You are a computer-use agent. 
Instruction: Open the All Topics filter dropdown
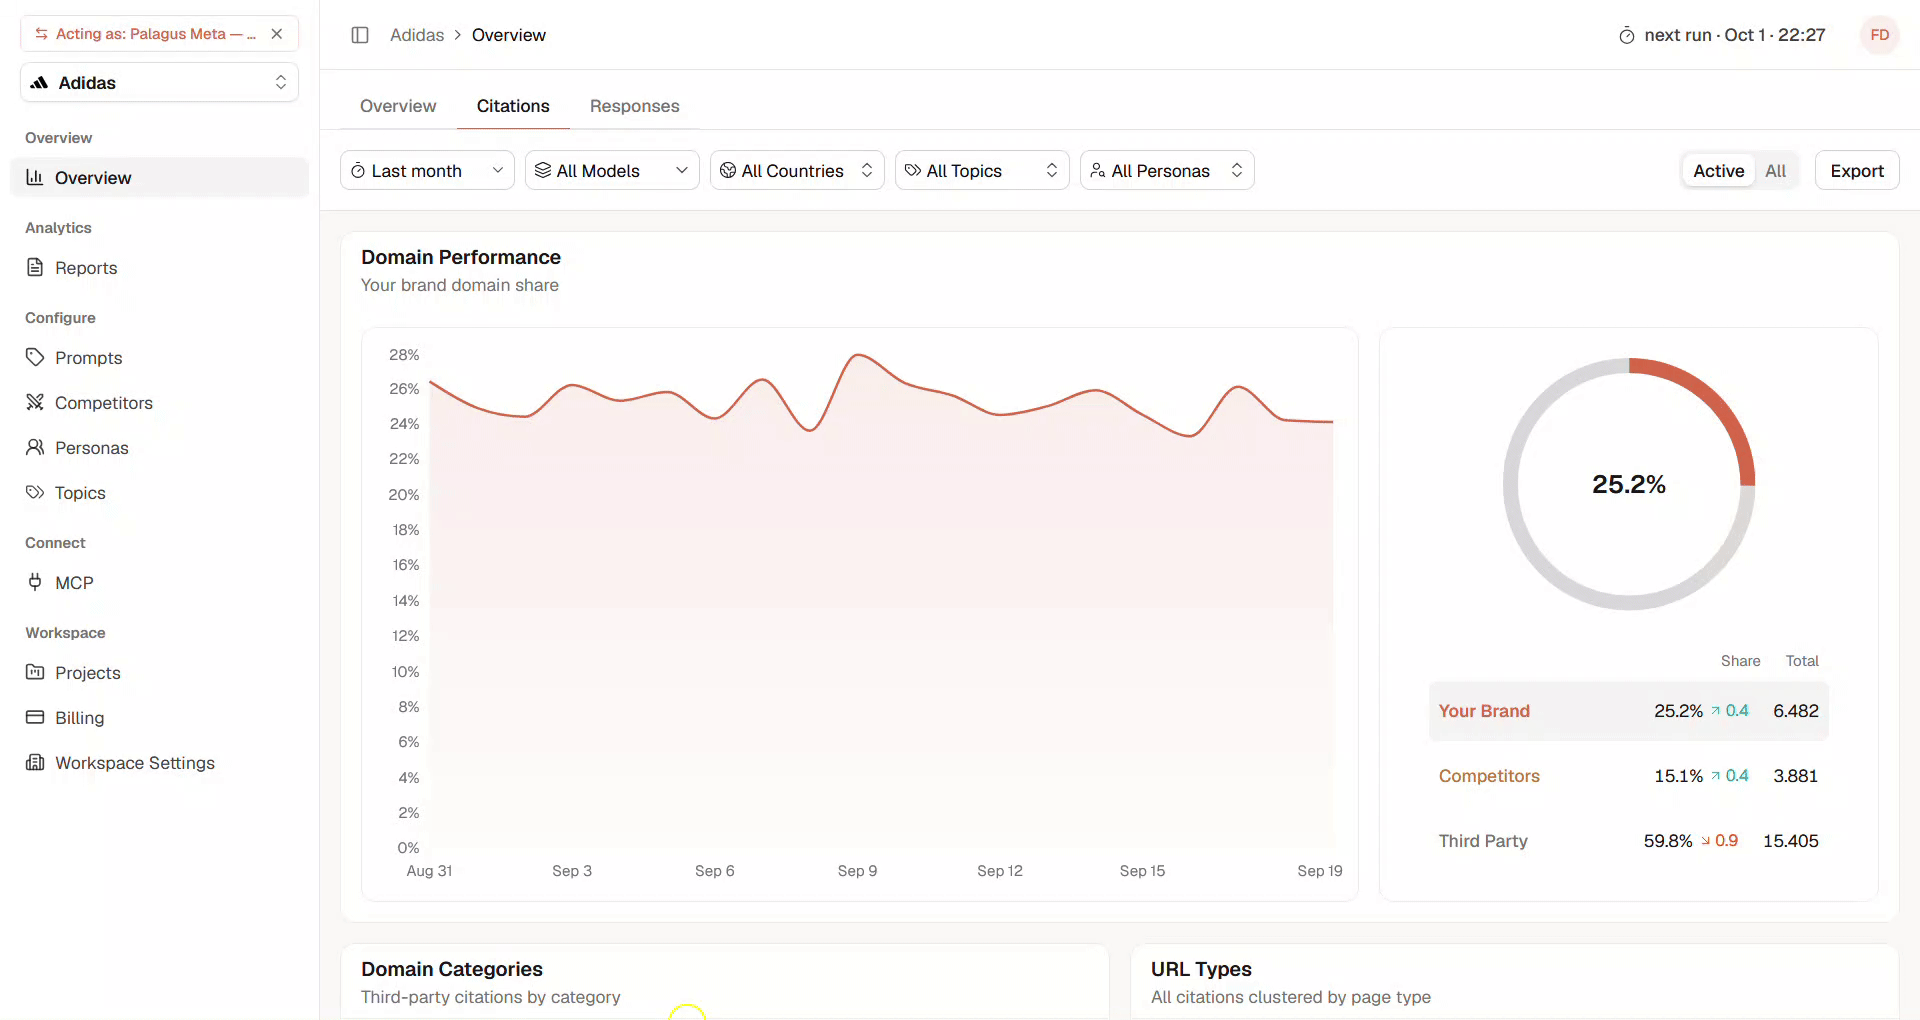coord(982,170)
